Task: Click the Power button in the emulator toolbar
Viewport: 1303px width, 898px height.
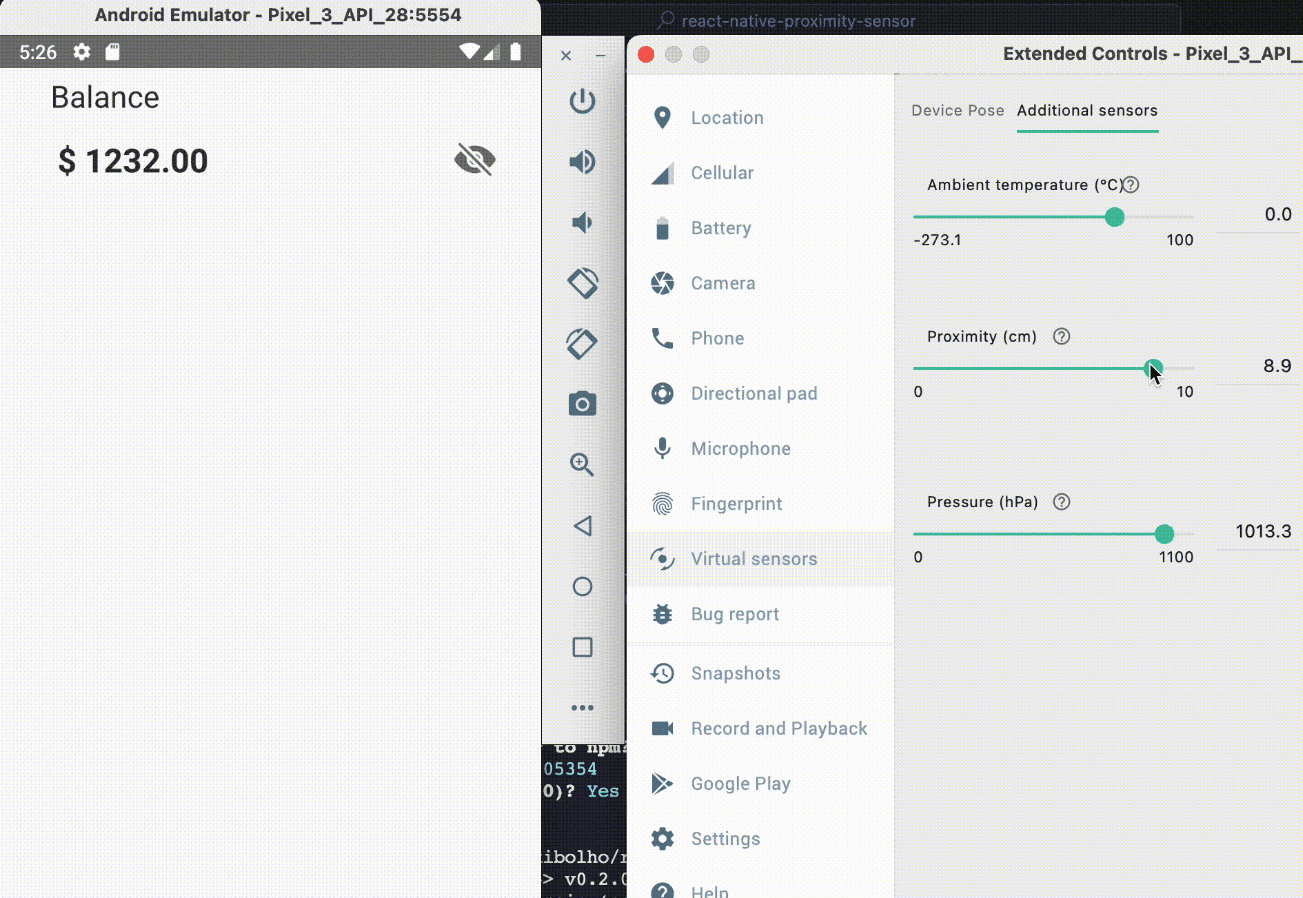Action: pyautogui.click(x=582, y=101)
